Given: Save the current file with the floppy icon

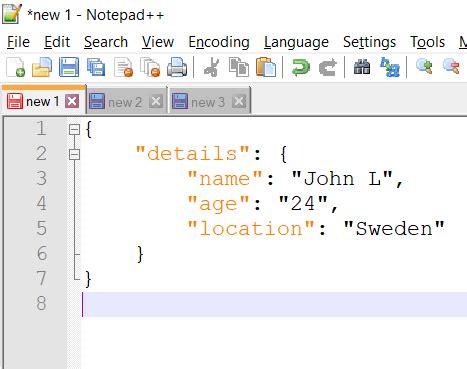Looking at the screenshot, I should (x=69, y=67).
